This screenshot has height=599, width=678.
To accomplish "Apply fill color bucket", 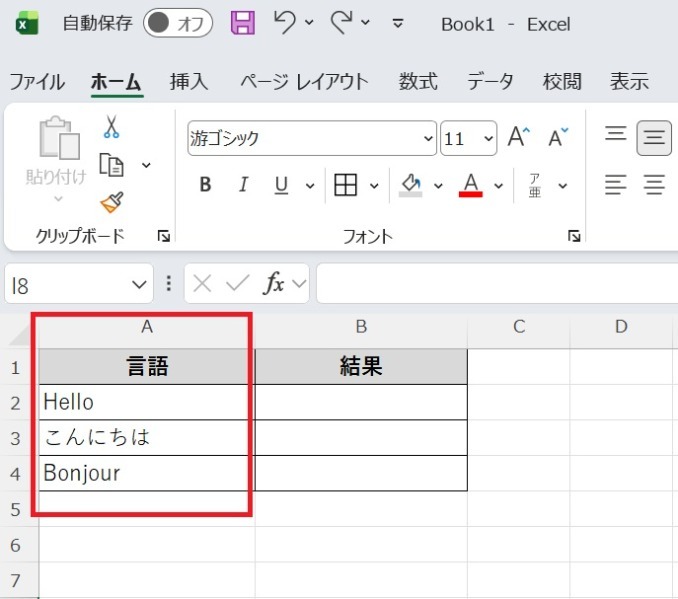I will [410, 185].
